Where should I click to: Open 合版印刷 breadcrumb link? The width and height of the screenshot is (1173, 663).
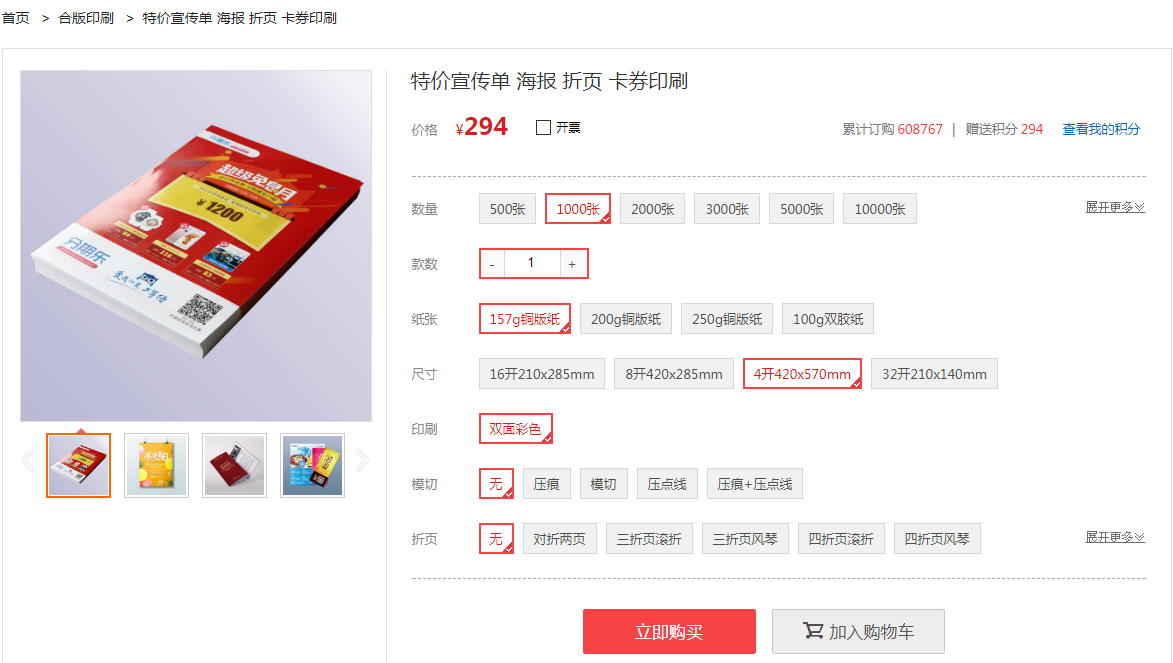[86, 18]
